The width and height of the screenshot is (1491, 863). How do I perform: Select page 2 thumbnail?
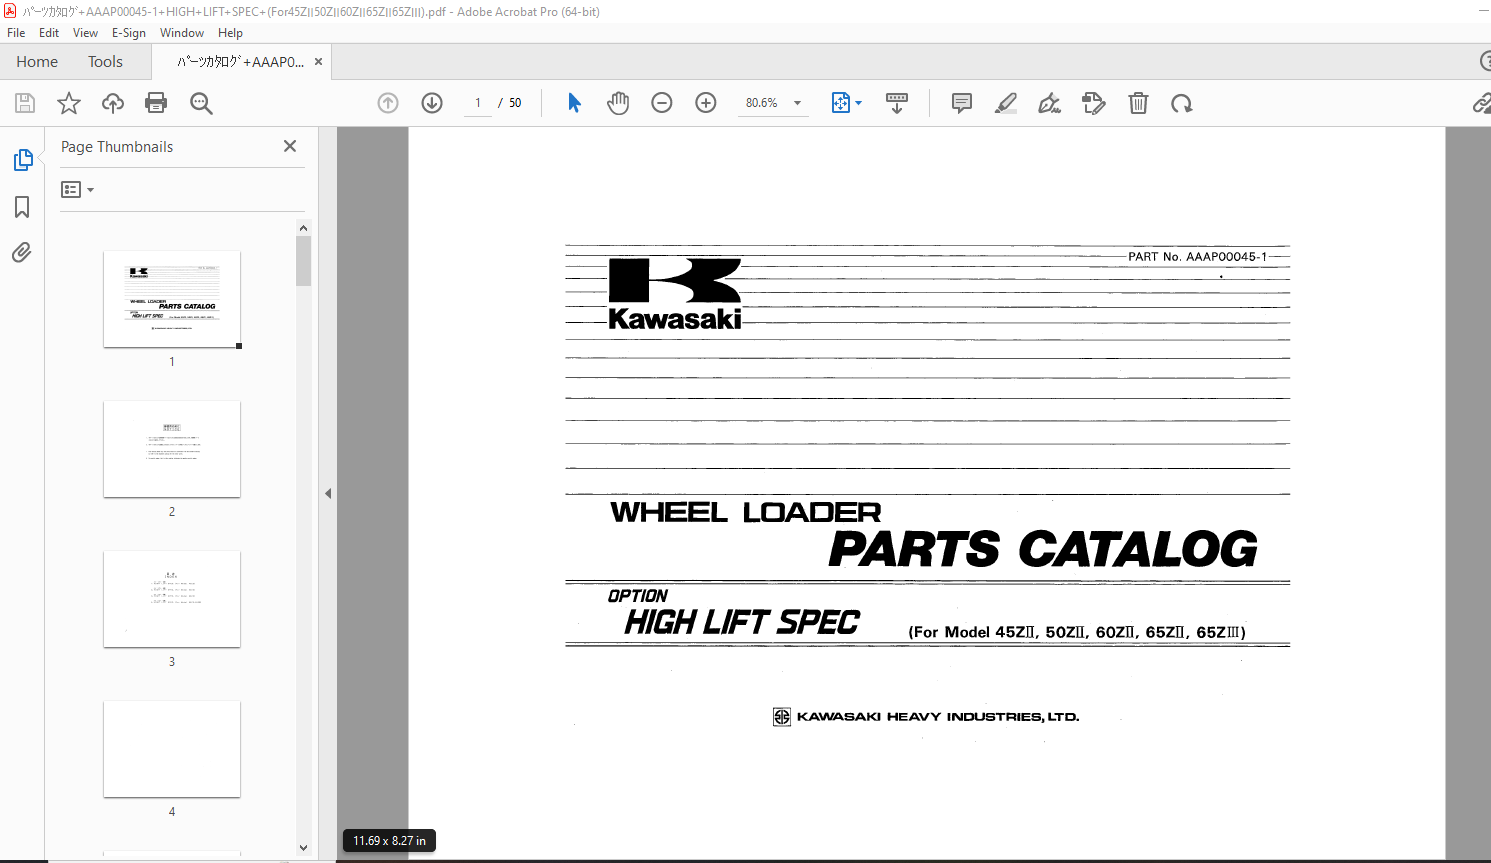tap(172, 449)
